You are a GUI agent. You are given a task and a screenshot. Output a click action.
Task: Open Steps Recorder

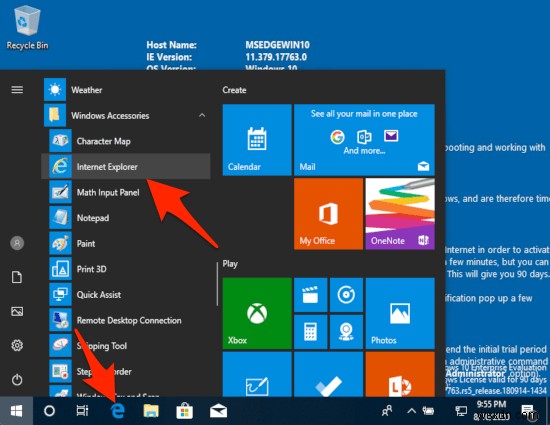(x=126, y=371)
